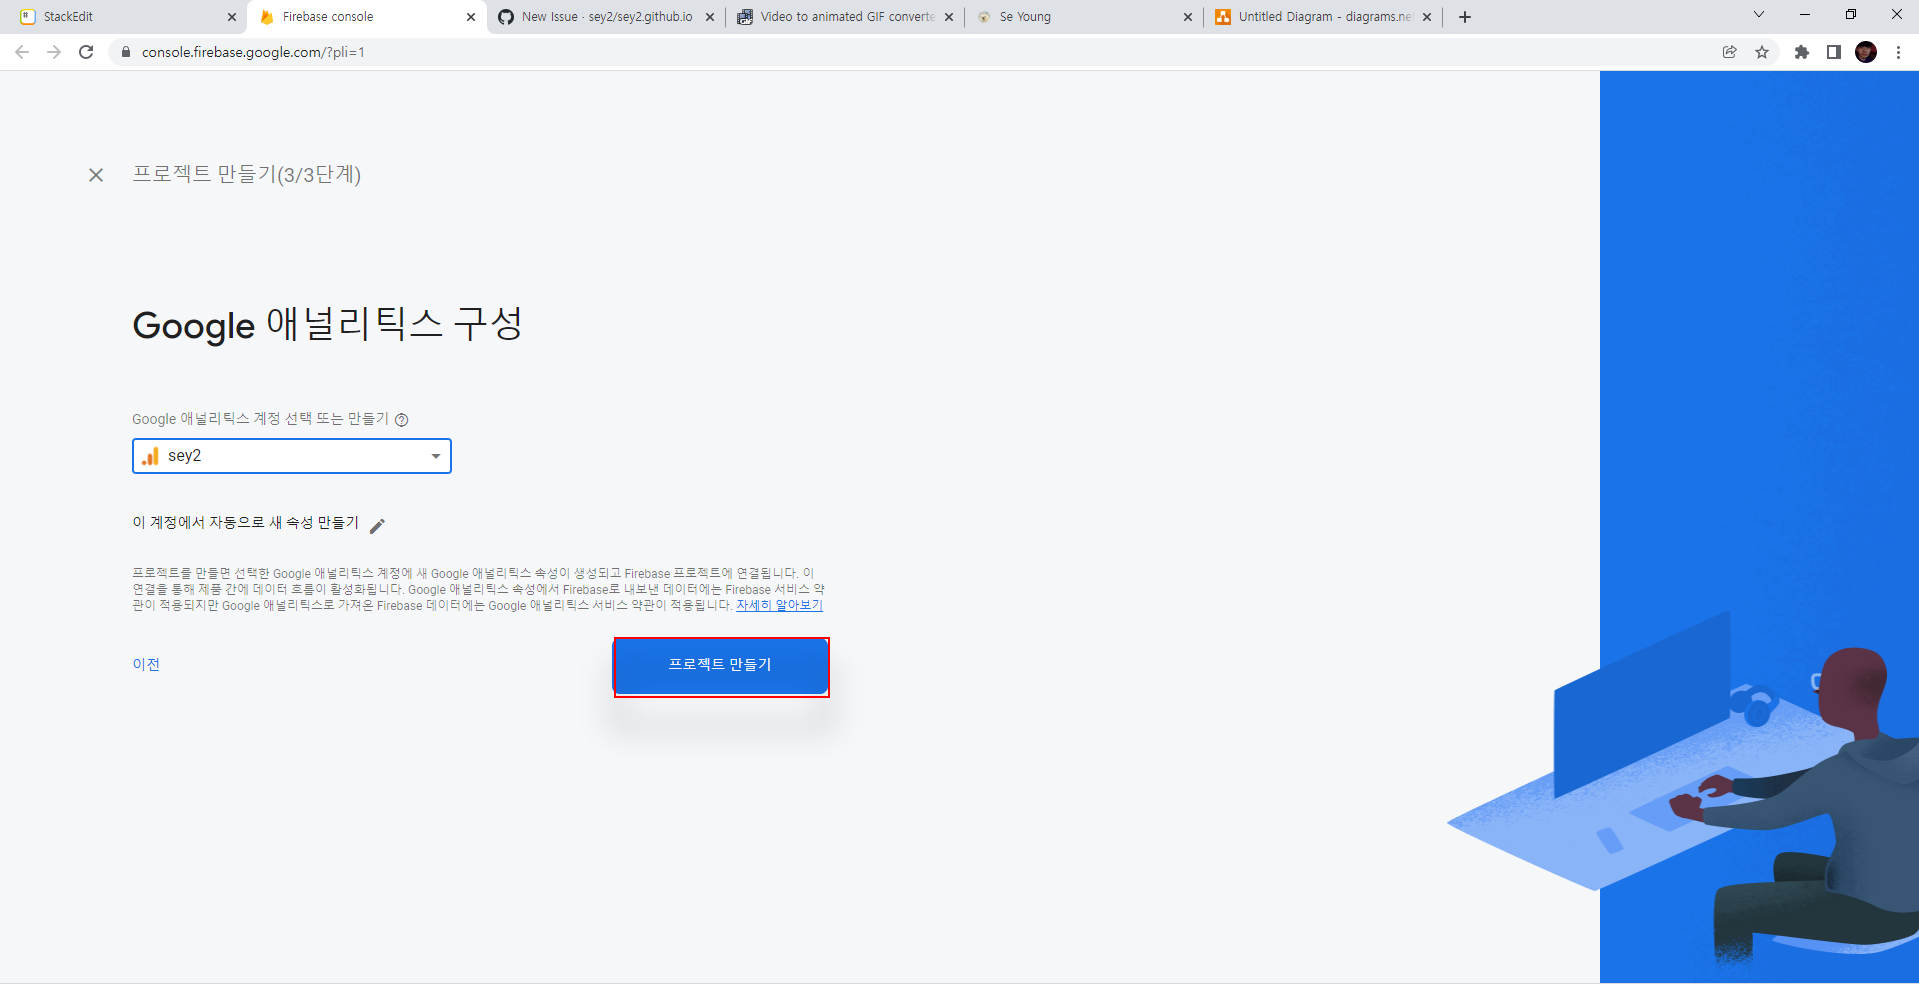
Task: Click the Analytics bar-chart icon in account field
Action: click(x=151, y=456)
